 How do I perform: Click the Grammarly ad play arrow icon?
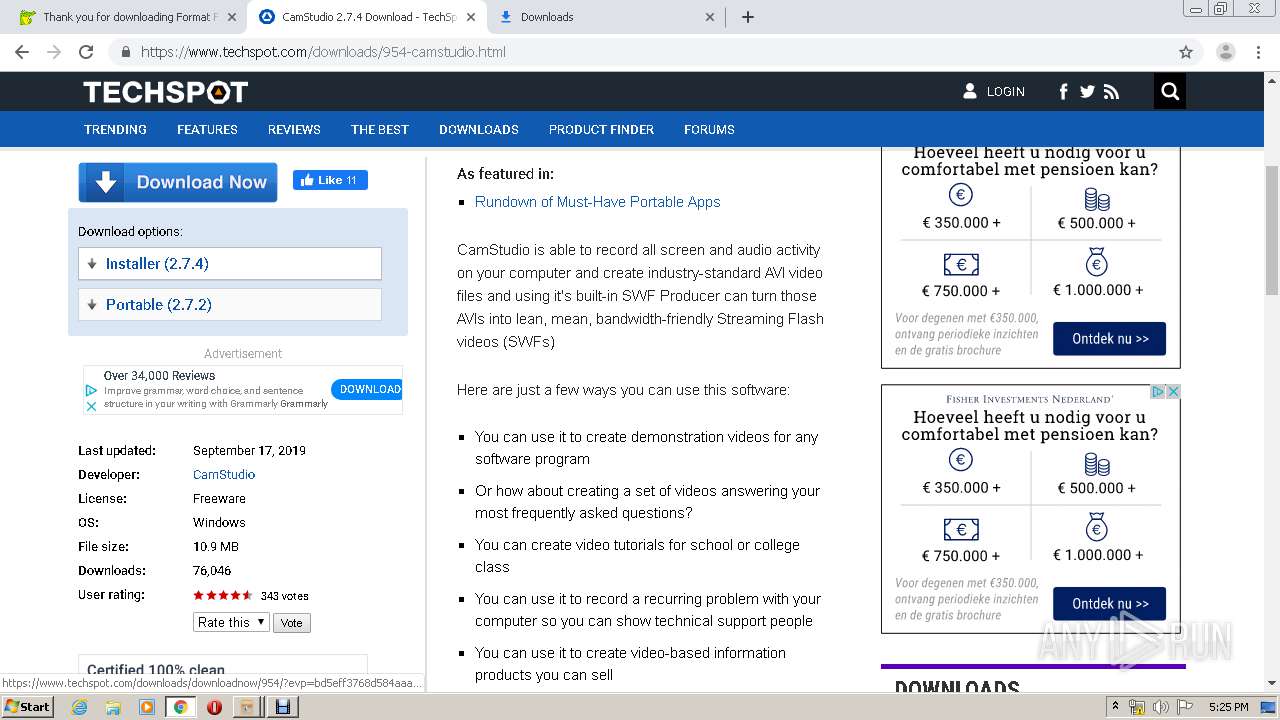pos(91,391)
